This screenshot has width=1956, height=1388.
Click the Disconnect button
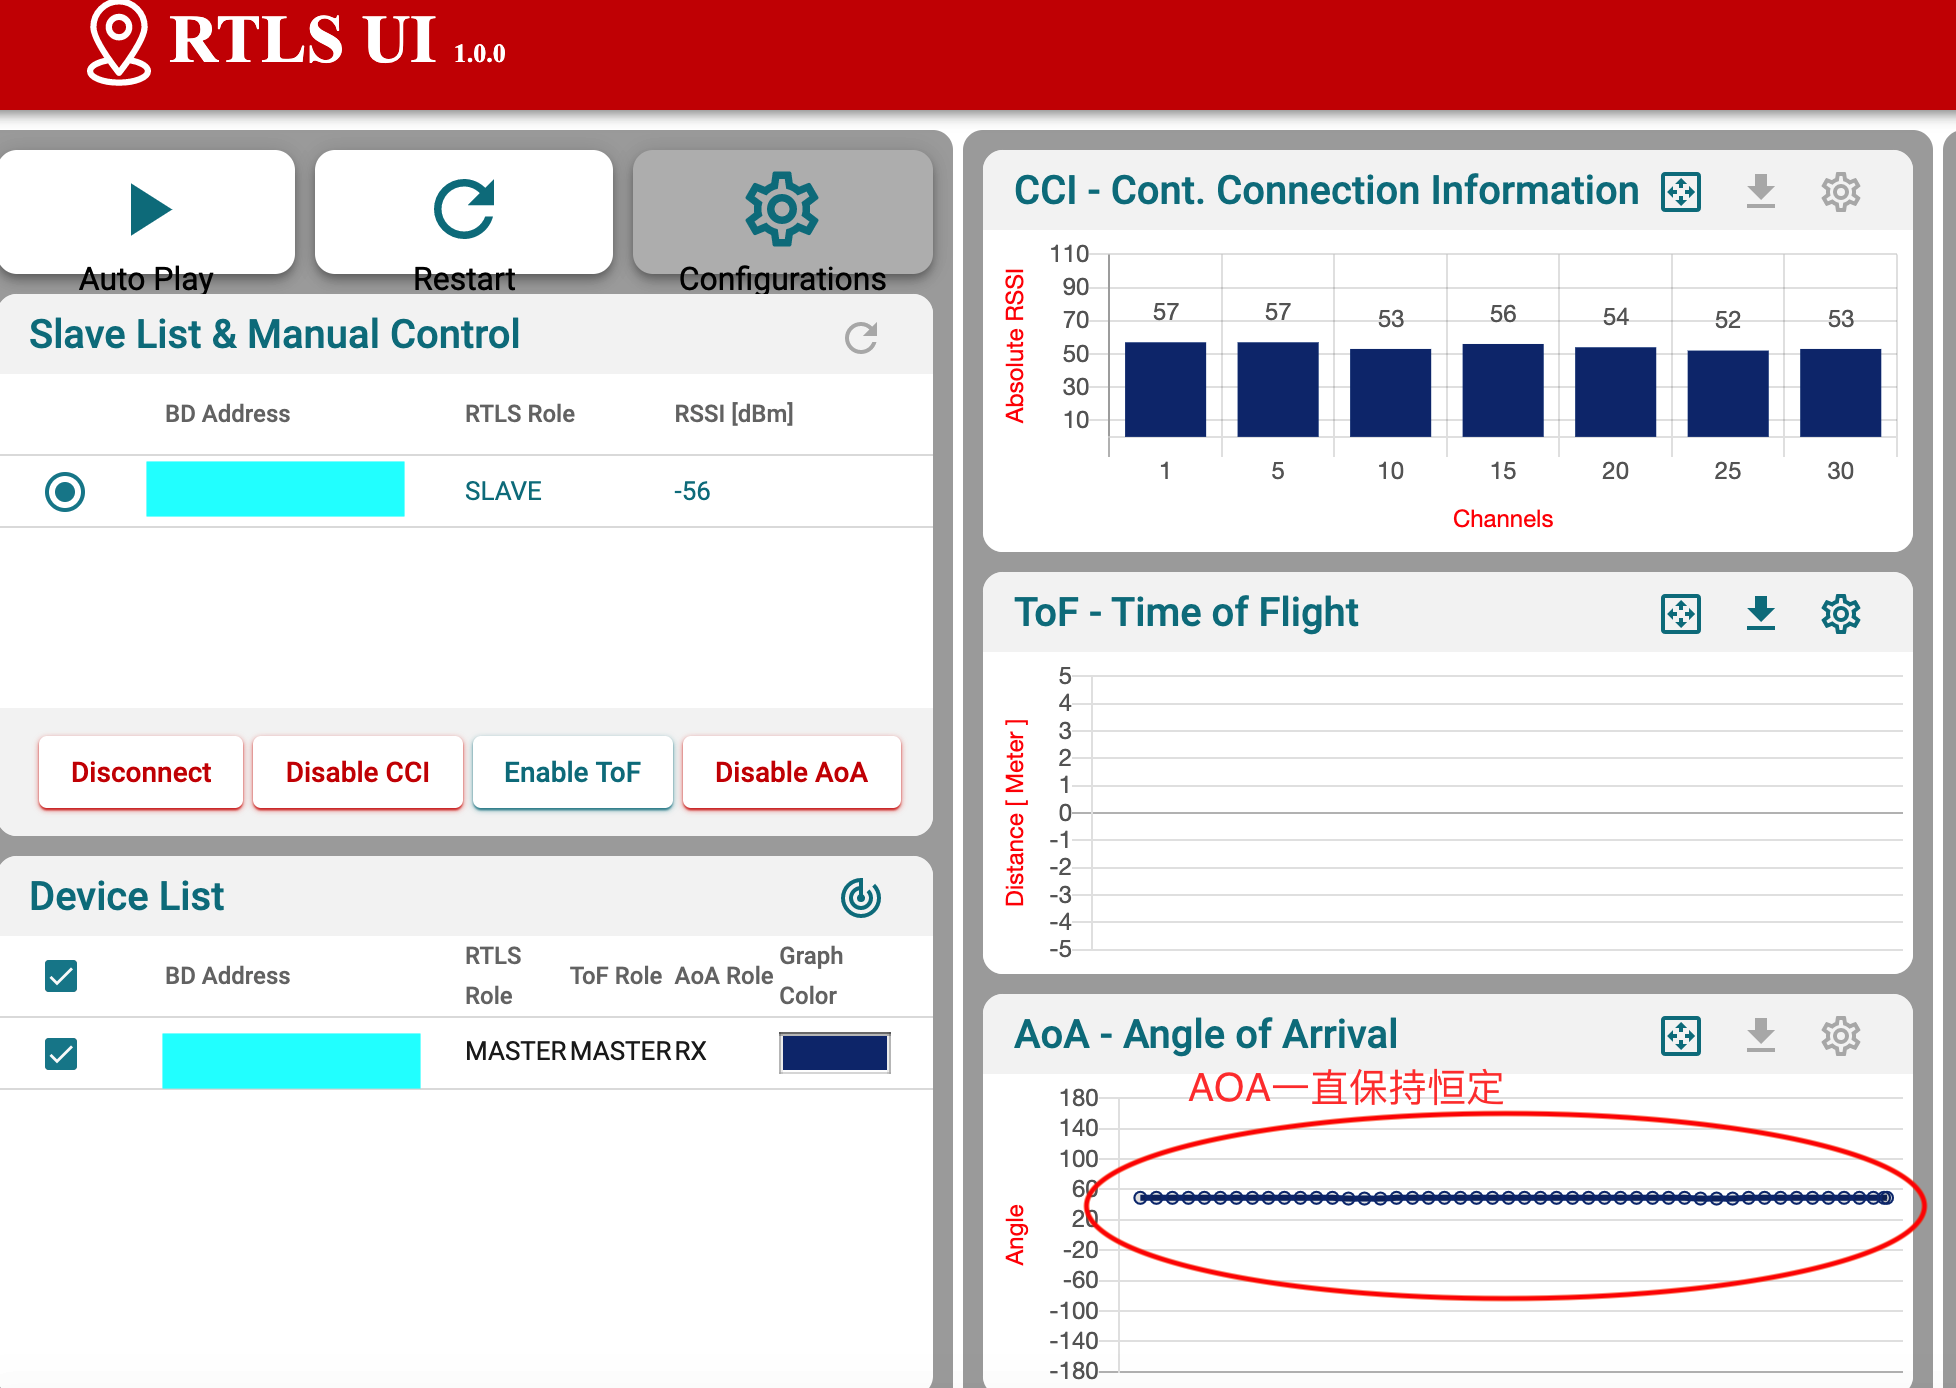point(141,772)
